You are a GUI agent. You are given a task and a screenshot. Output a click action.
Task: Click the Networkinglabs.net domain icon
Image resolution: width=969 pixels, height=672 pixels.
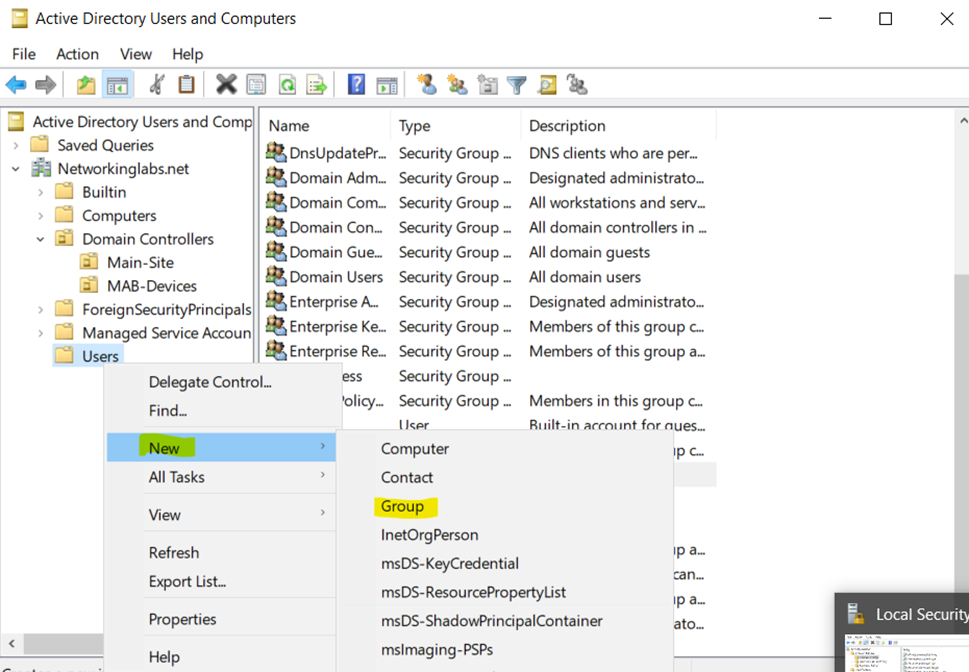tap(41, 168)
